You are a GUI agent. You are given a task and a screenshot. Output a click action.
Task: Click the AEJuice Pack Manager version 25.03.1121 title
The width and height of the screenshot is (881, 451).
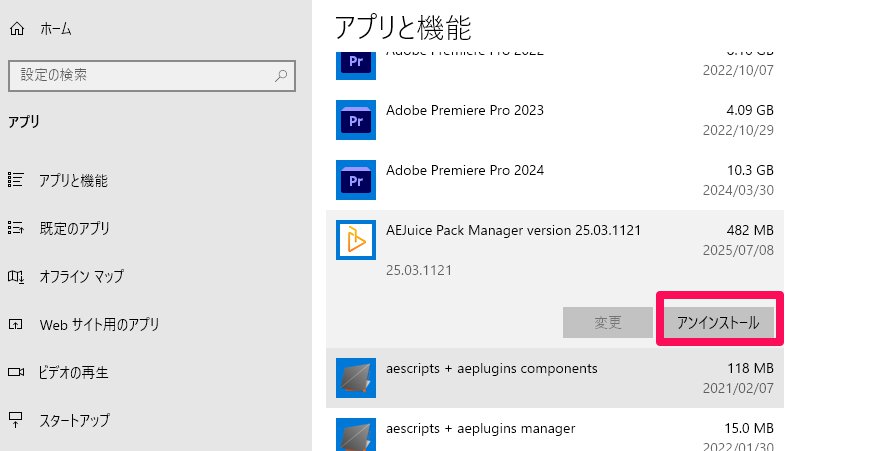point(513,230)
